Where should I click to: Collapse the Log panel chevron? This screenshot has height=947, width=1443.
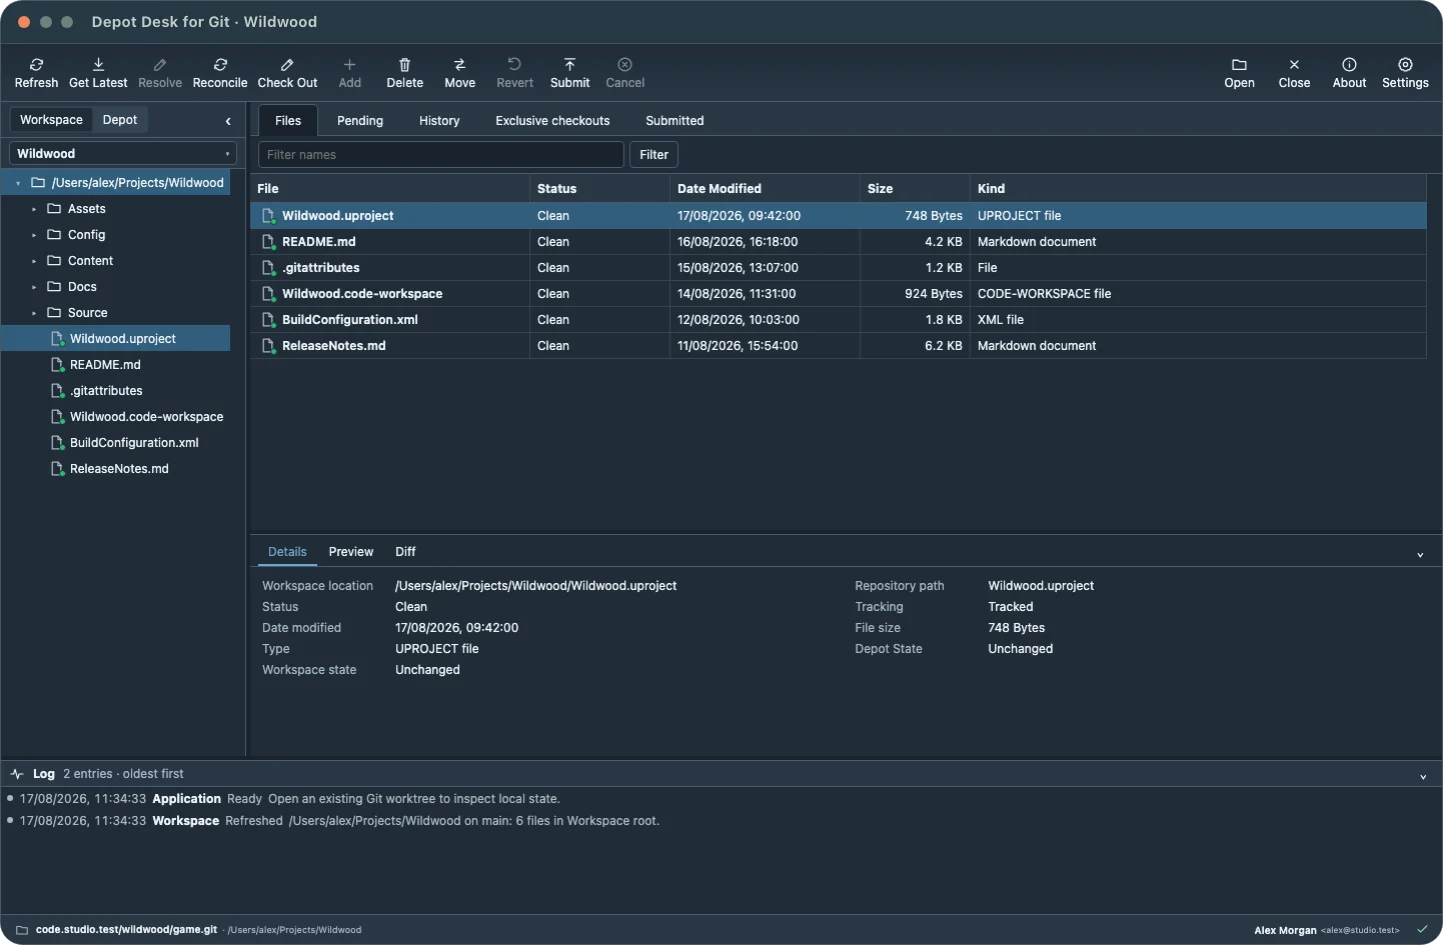(x=1423, y=777)
